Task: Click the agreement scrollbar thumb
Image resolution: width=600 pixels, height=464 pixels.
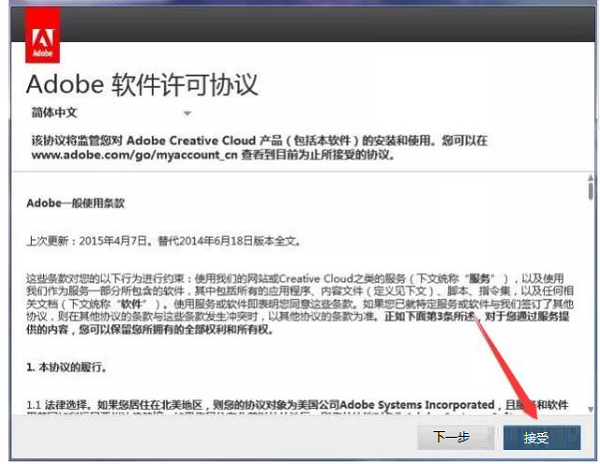Action: tap(591, 191)
